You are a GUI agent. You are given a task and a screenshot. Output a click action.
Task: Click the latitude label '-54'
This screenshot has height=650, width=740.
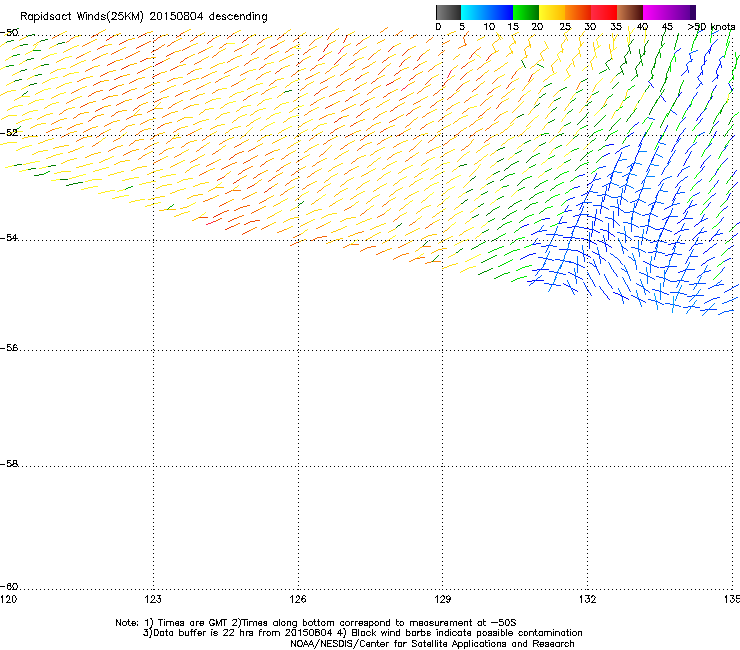[x=9, y=237]
